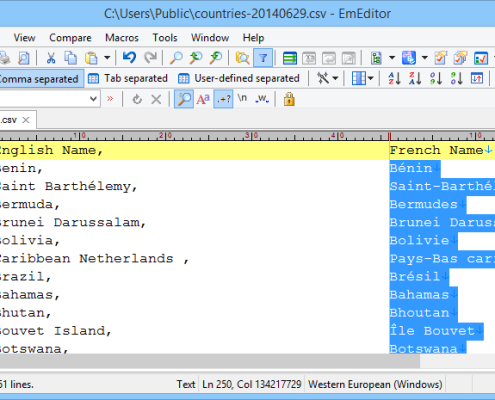Select User-defined separated mode
495x400 pixels.
(x=239, y=79)
